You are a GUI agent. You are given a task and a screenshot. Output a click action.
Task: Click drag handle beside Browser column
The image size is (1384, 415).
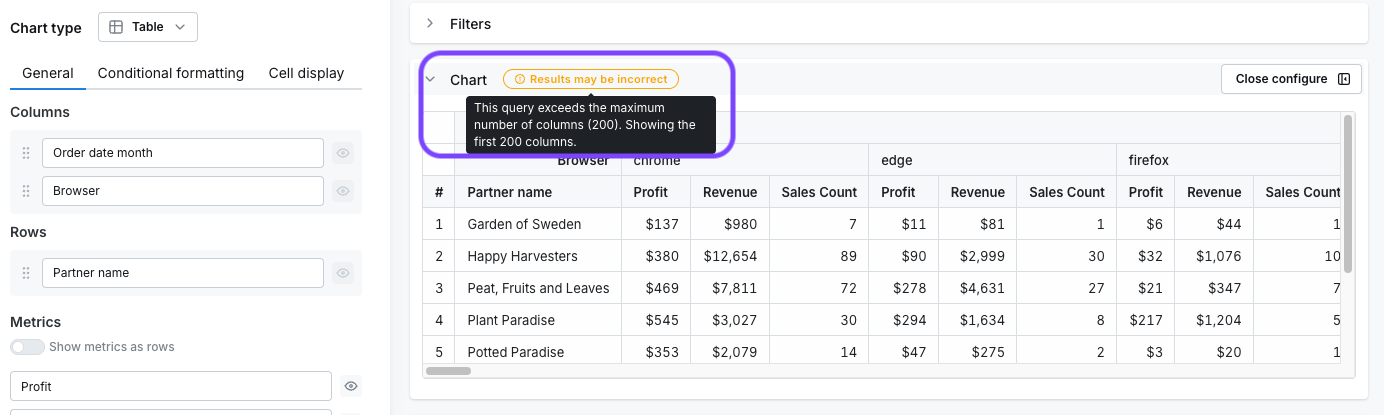(x=26, y=191)
